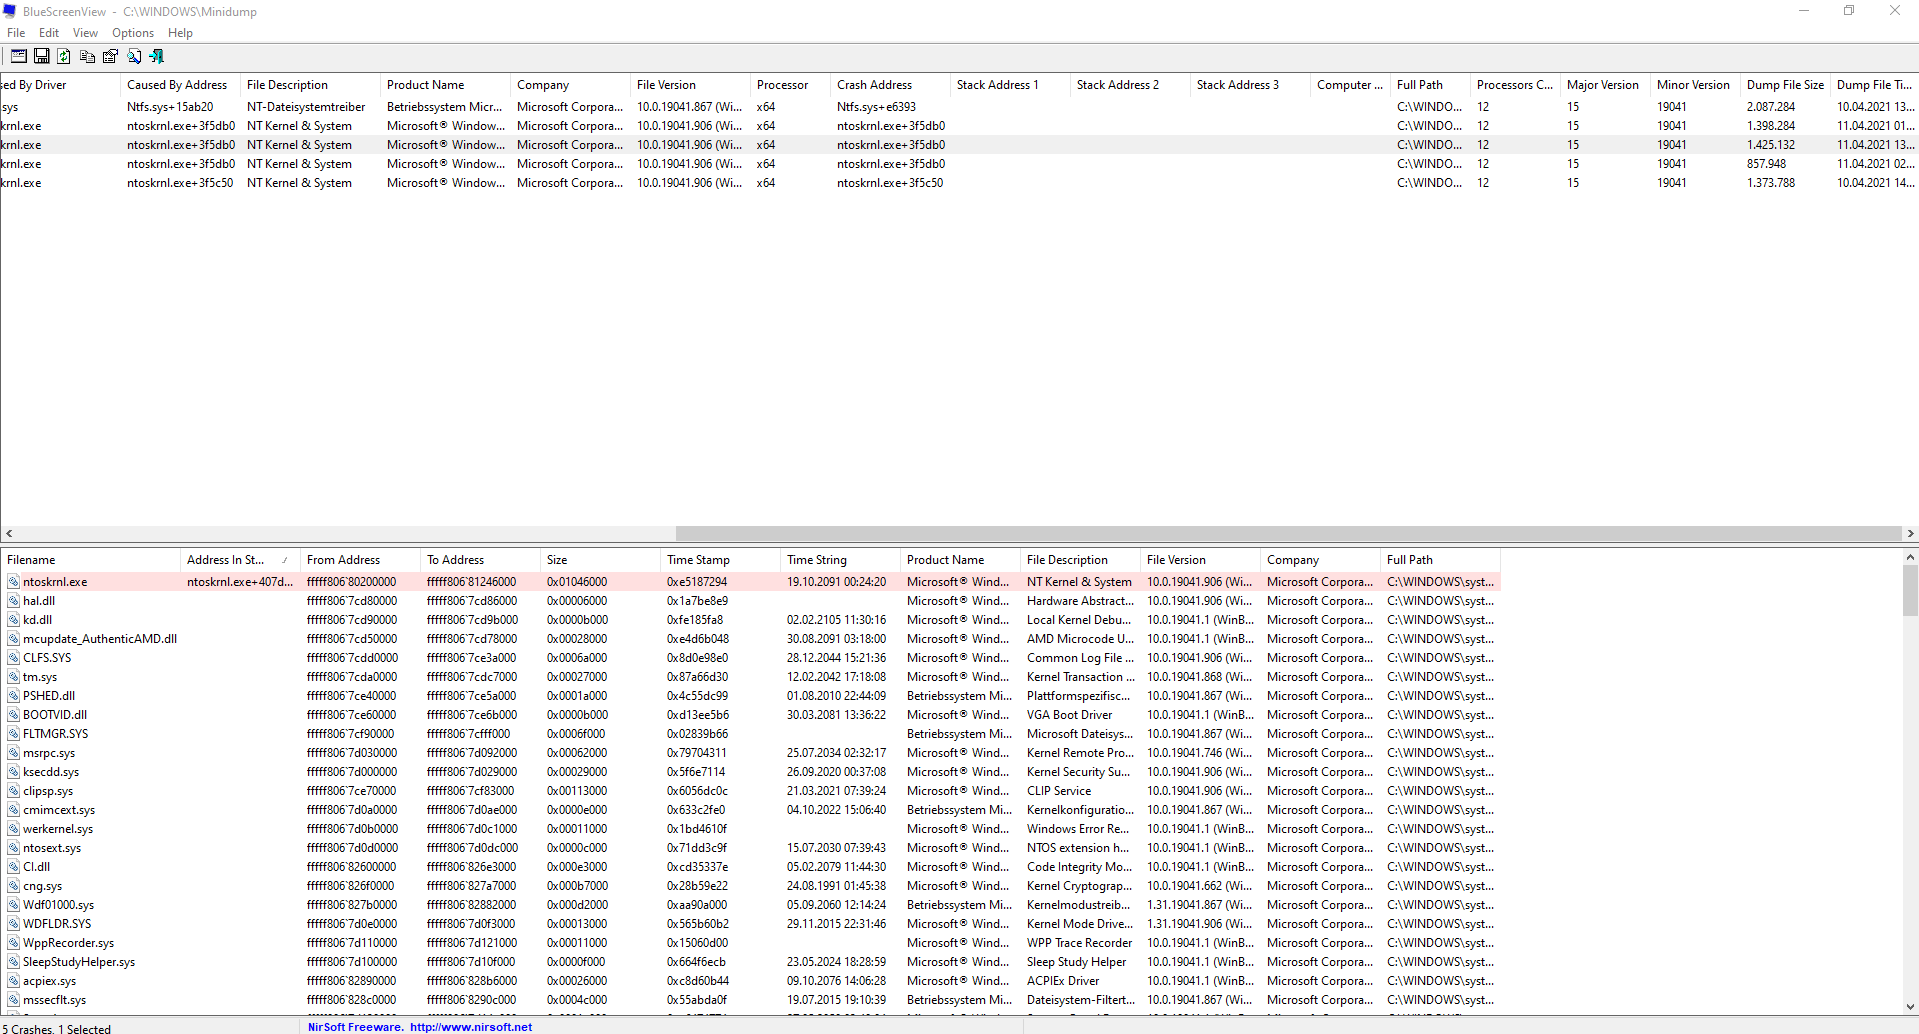Click the file icon beside kd.dll
This screenshot has width=1919, height=1034.
(14, 620)
